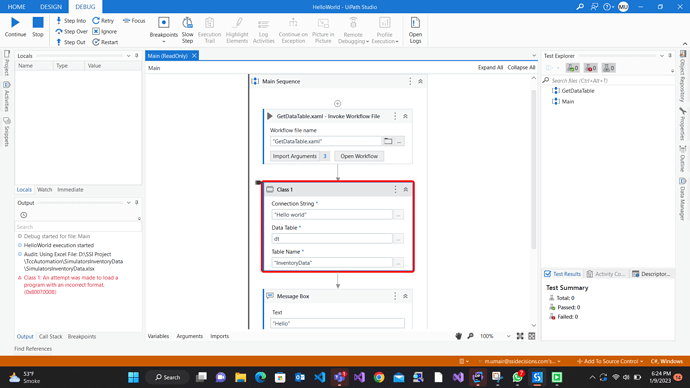Open Class 1 activity options menu
Screen dimensions: 690x388
(395, 190)
